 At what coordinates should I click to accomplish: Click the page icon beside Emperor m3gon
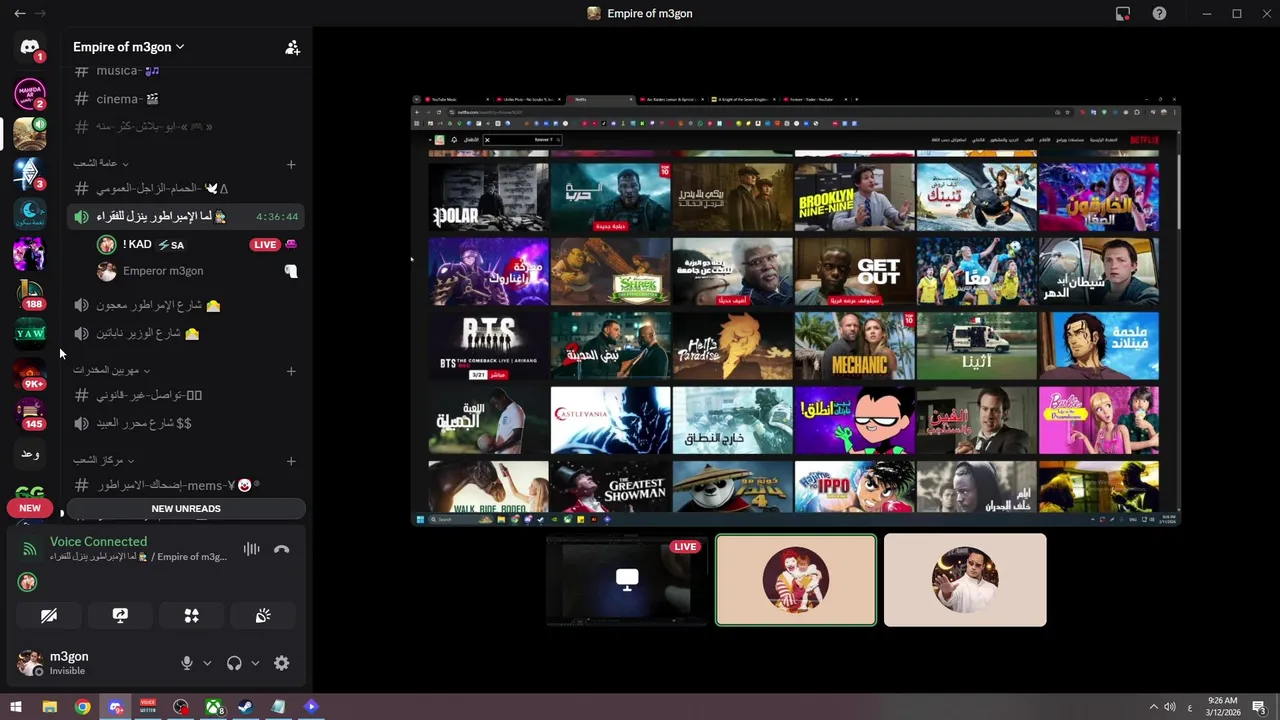[x=291, y=271]
